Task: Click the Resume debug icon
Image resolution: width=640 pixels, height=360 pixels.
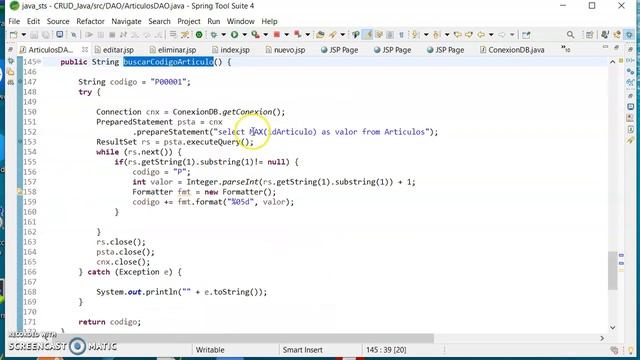Action: tap(89, 35)
